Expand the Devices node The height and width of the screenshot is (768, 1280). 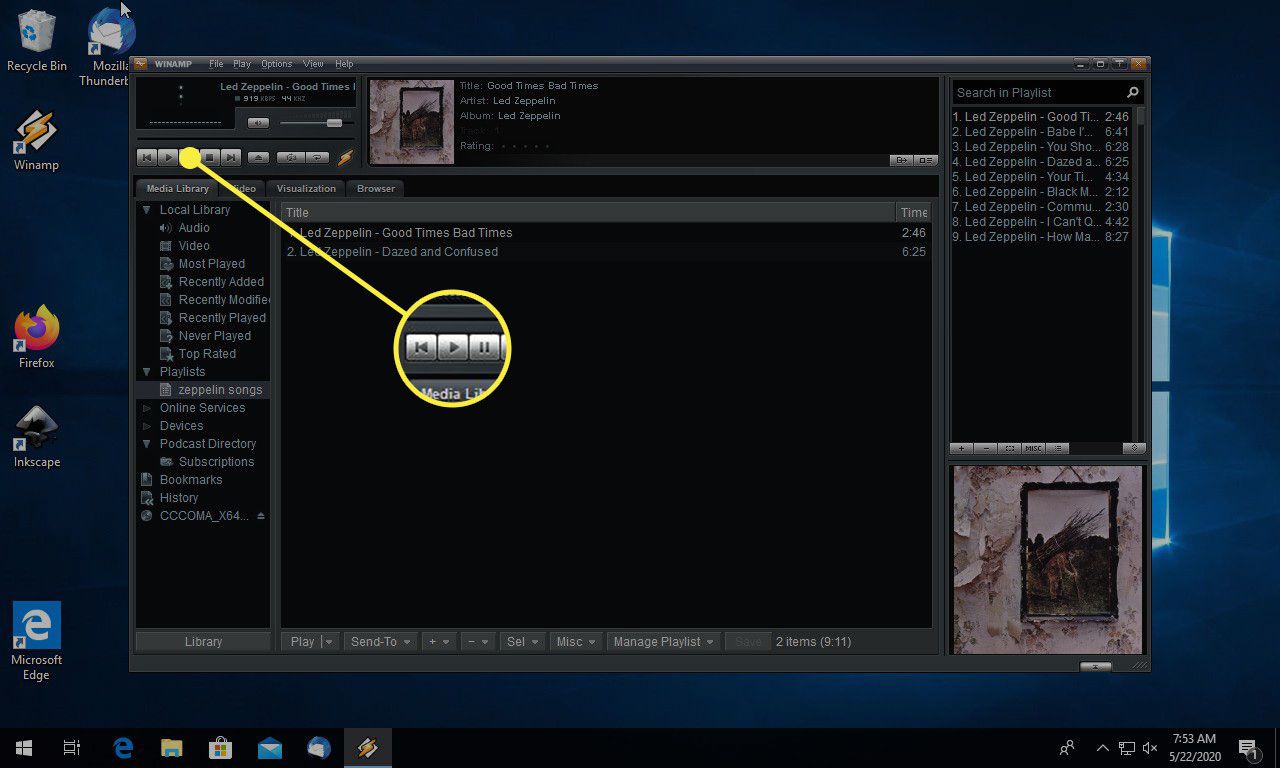pyautogui.click(x=147, y=426)
